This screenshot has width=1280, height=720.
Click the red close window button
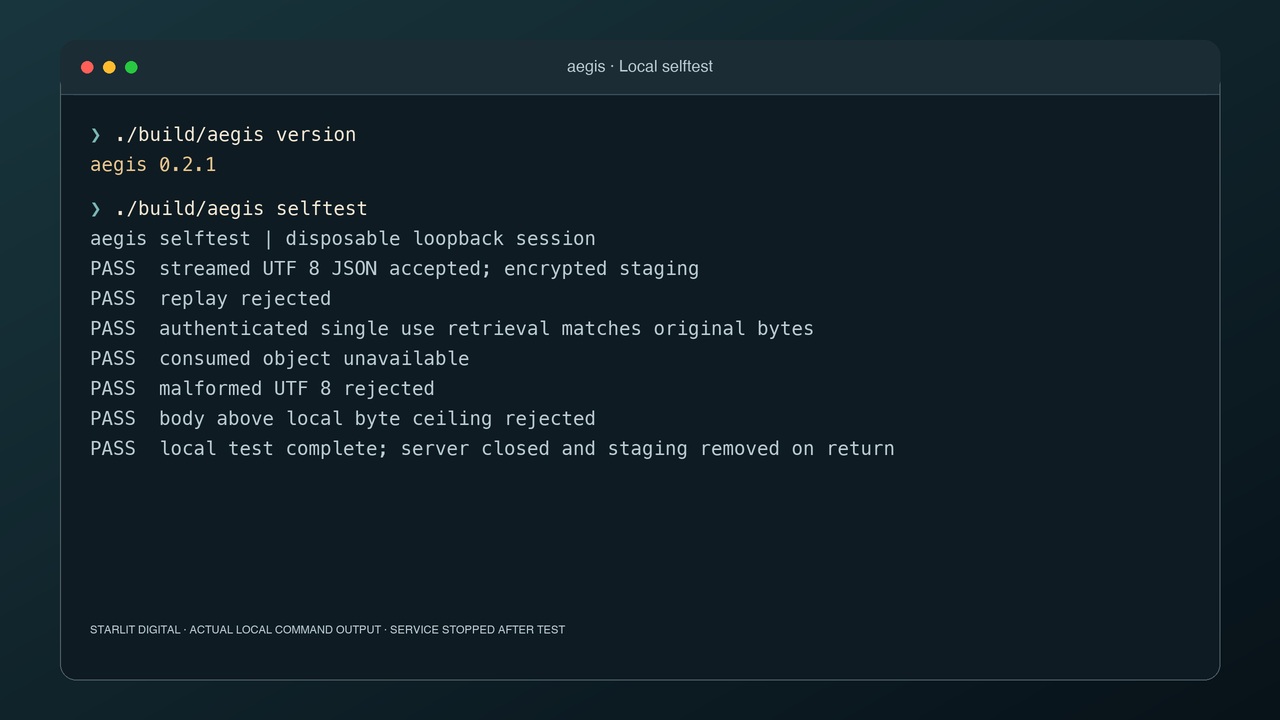pos(87,67)
